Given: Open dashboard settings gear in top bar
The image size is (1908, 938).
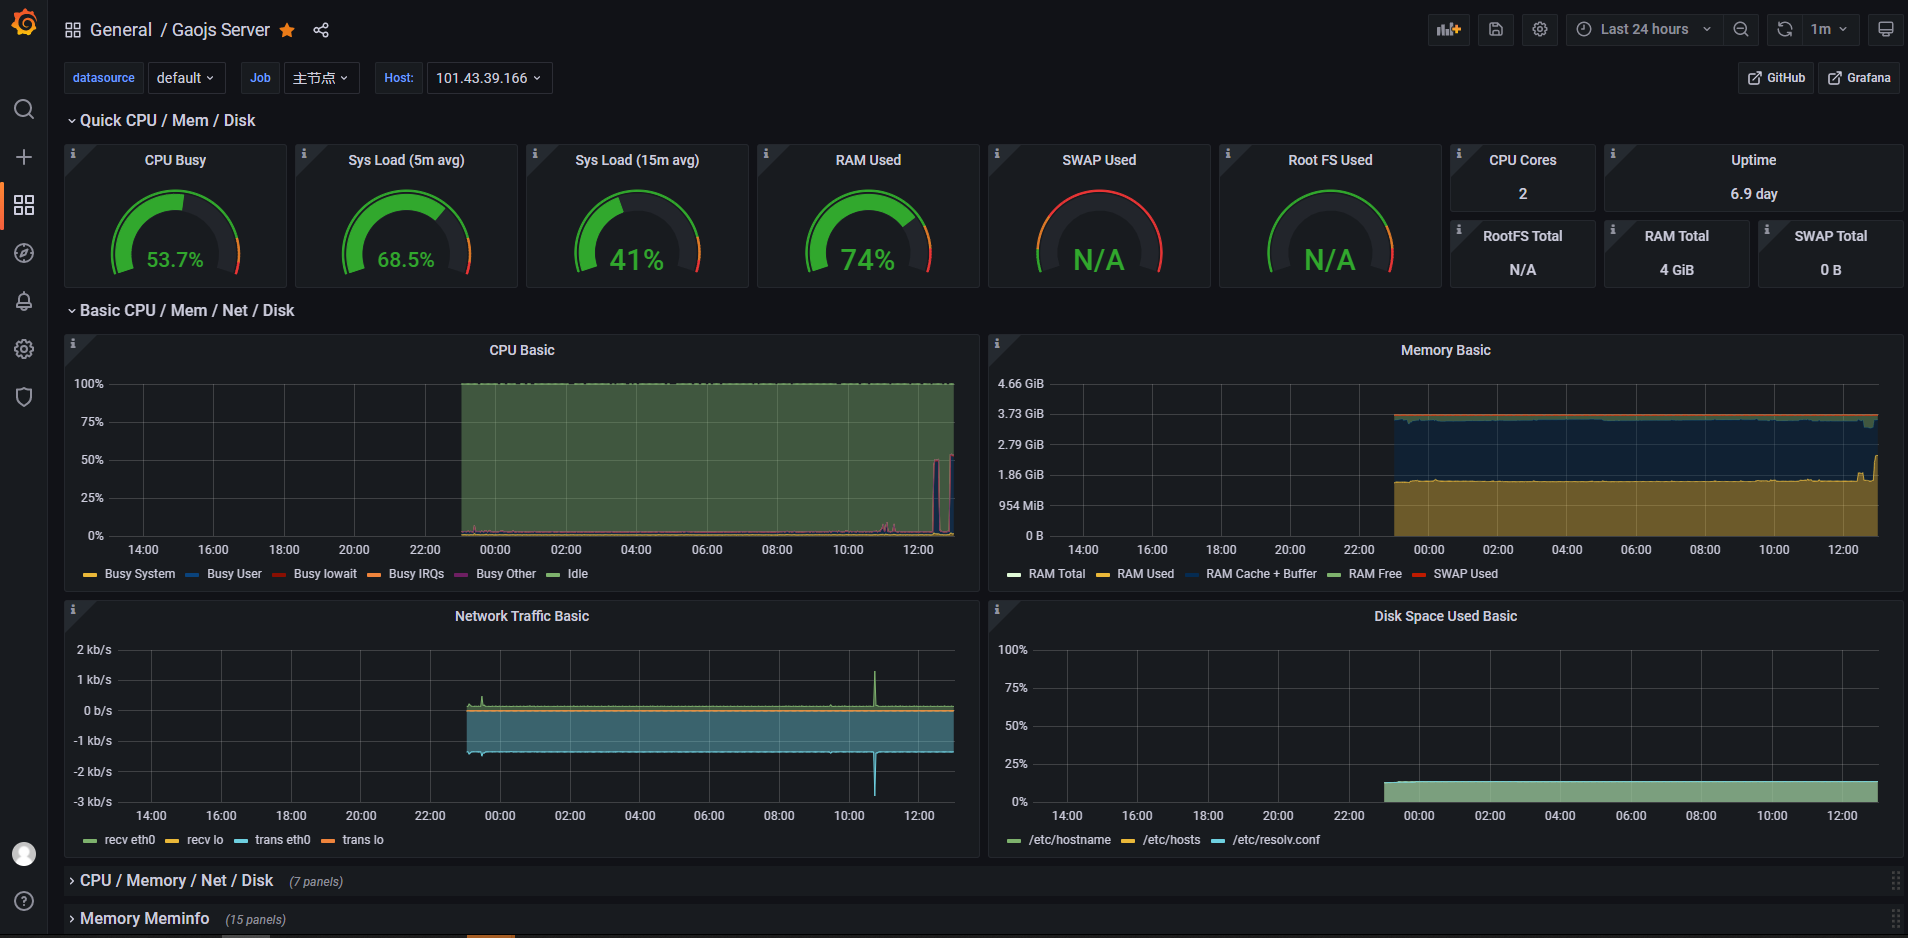Looking at the screenshot, I should 1540,29.
